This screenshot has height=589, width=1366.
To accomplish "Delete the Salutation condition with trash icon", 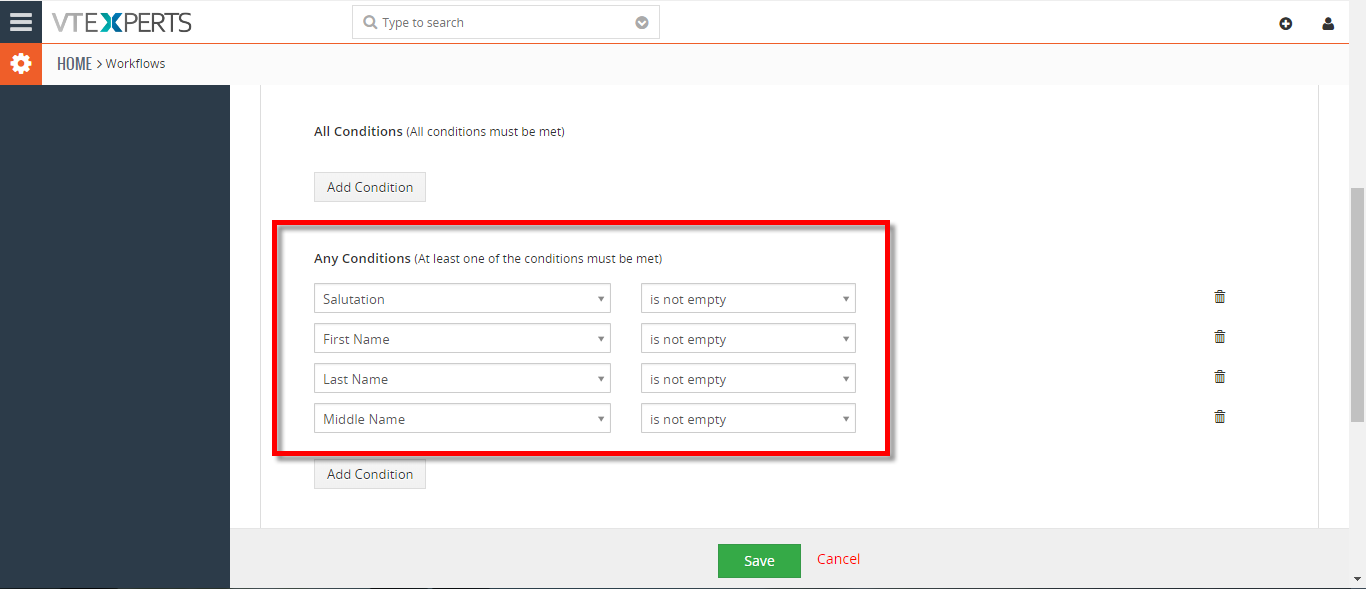I will pyautogui.click(x=1220, y=297).
